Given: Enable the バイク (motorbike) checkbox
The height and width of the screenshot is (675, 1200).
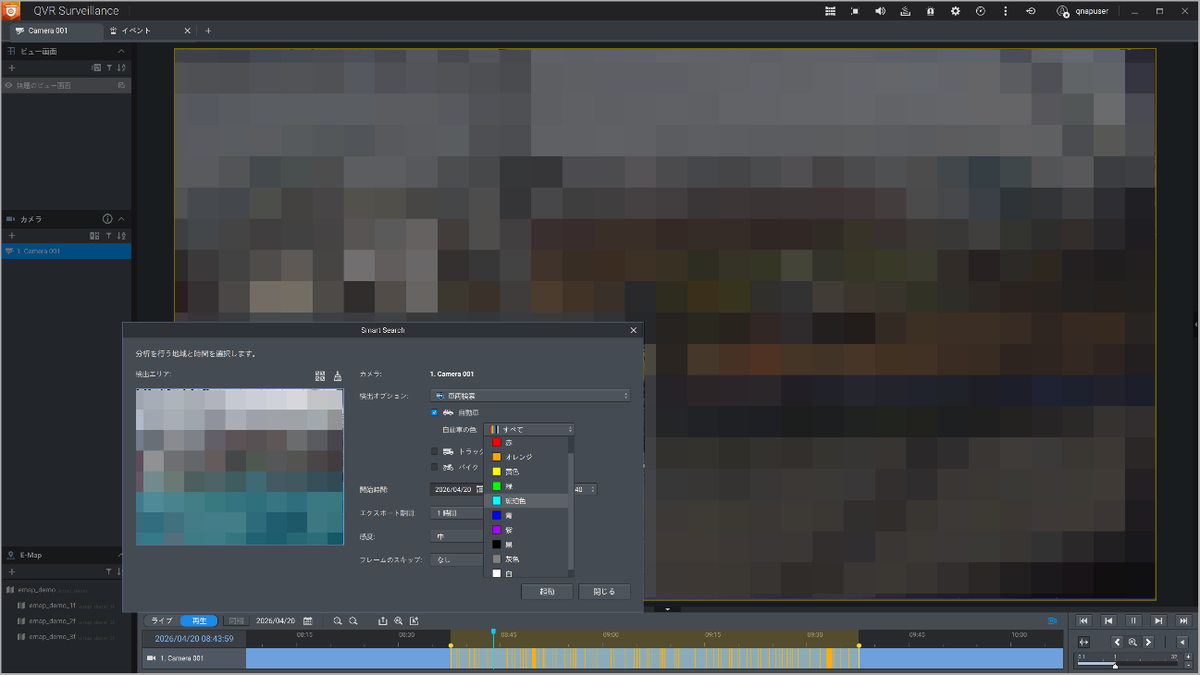Looking at the screenshot, I should click(x=434, y=467).
